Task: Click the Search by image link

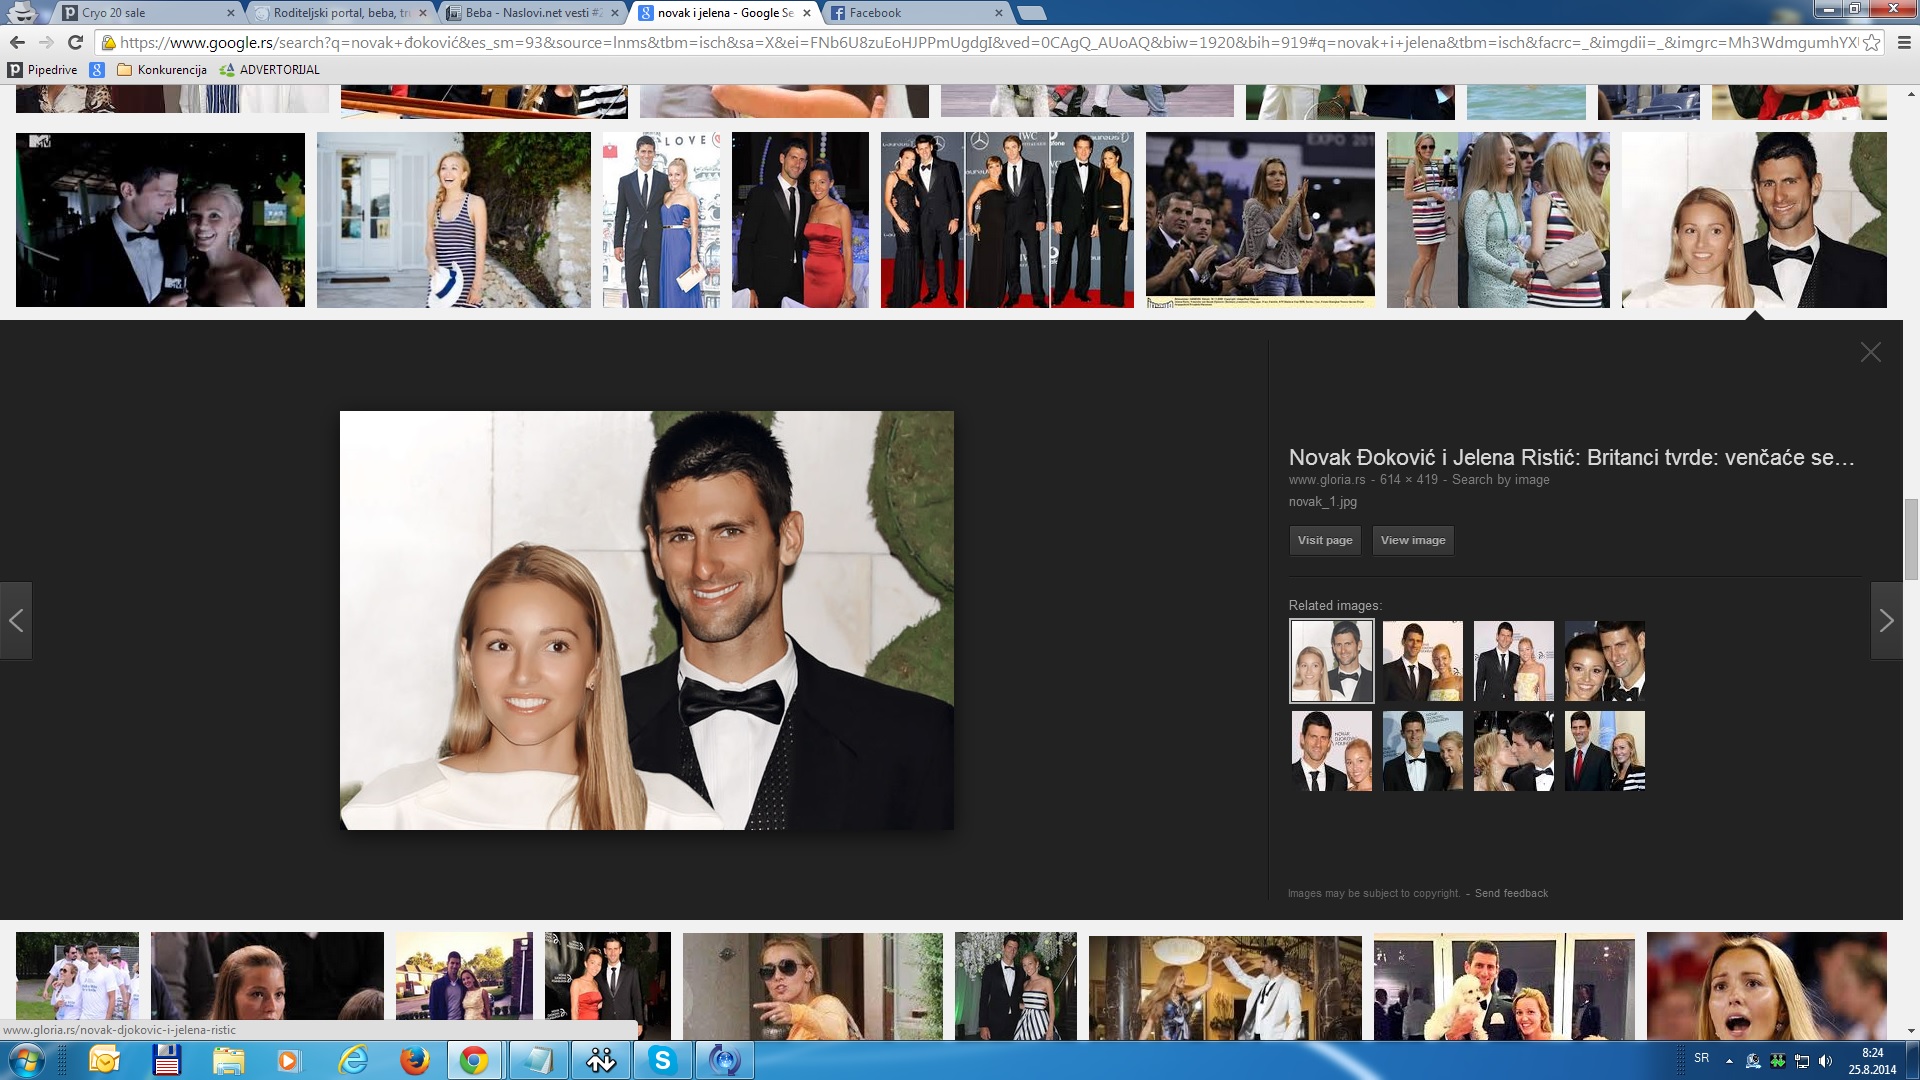Action: (x=1500, y=480)
